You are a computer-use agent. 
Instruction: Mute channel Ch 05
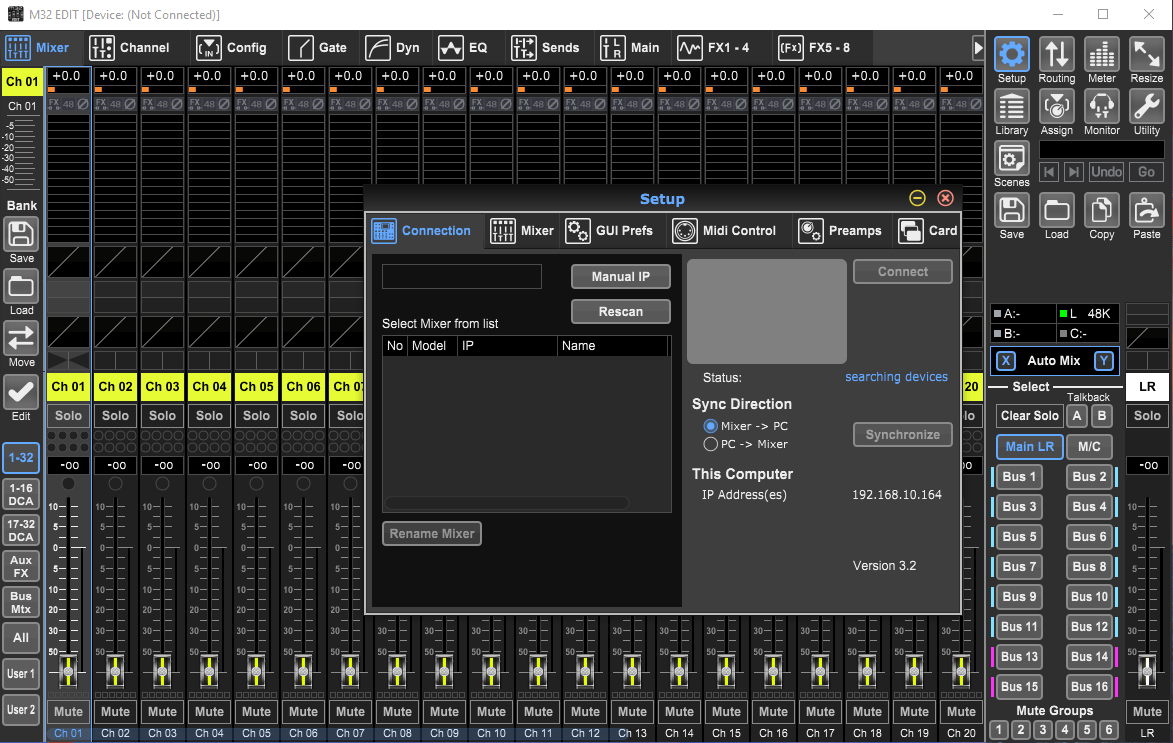click(256, 711)
